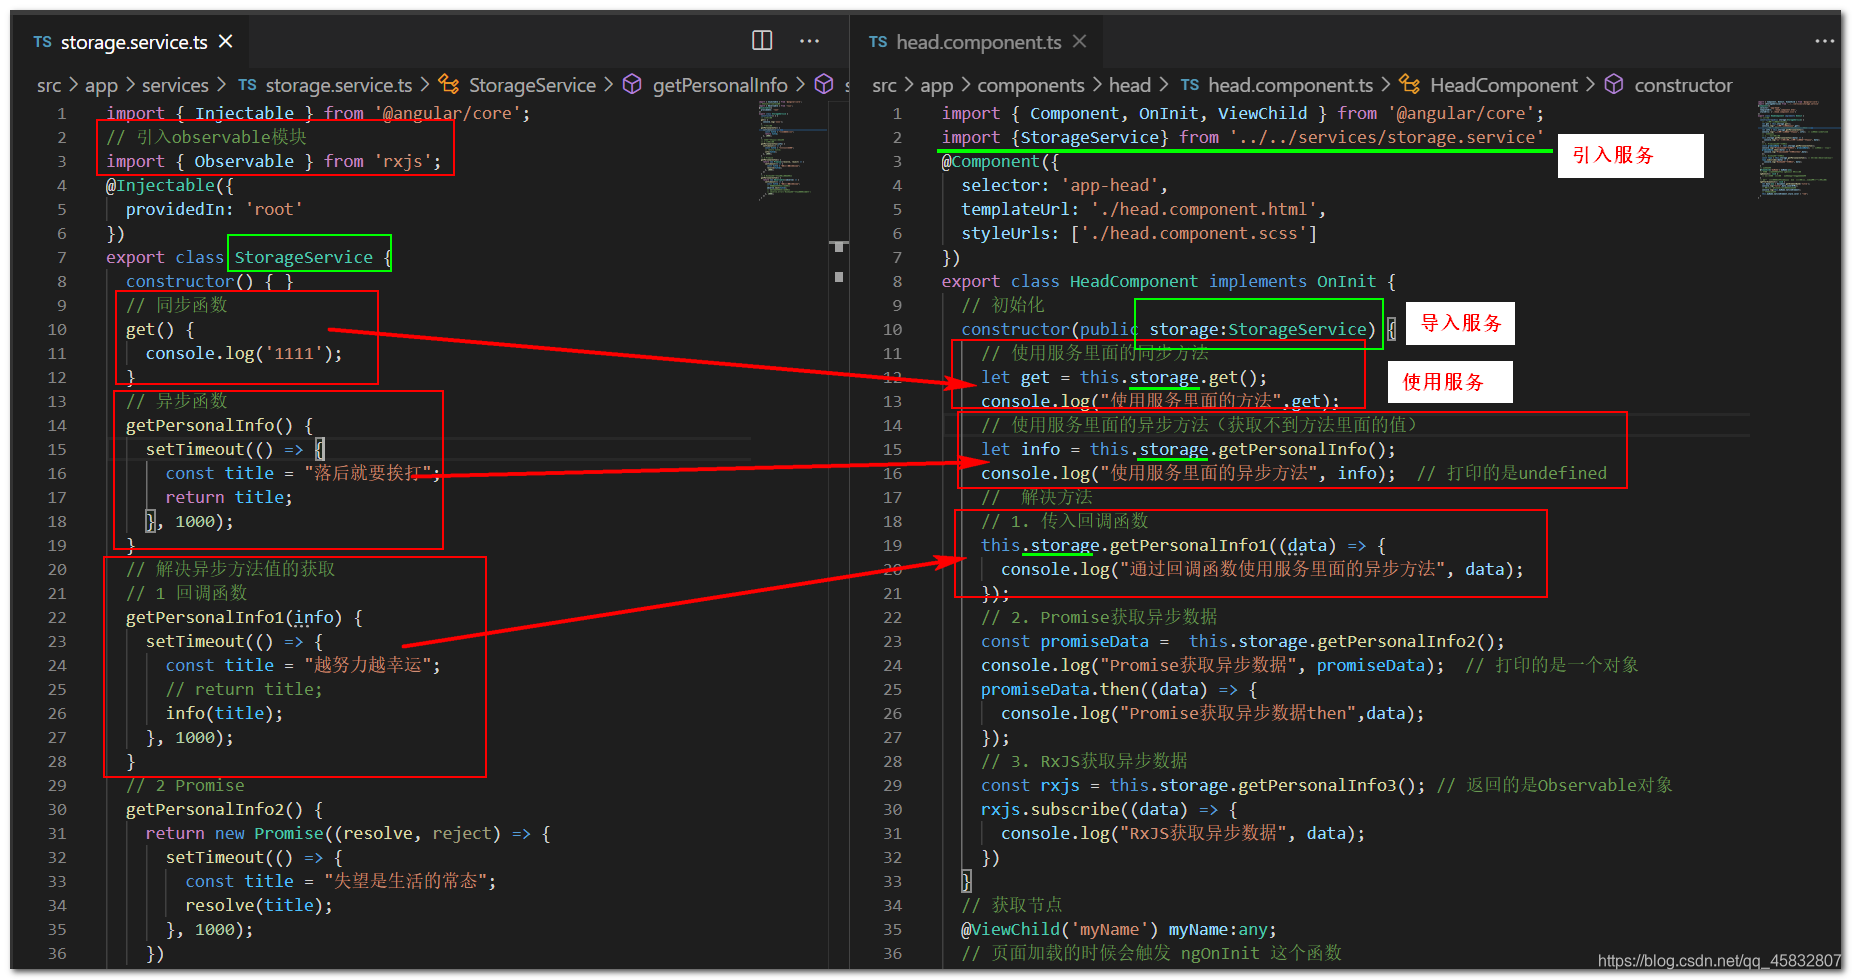Open getPersonalInfo method breadcrumb
The width and height of the screenshot is (1852, 980).
point(720,86)
